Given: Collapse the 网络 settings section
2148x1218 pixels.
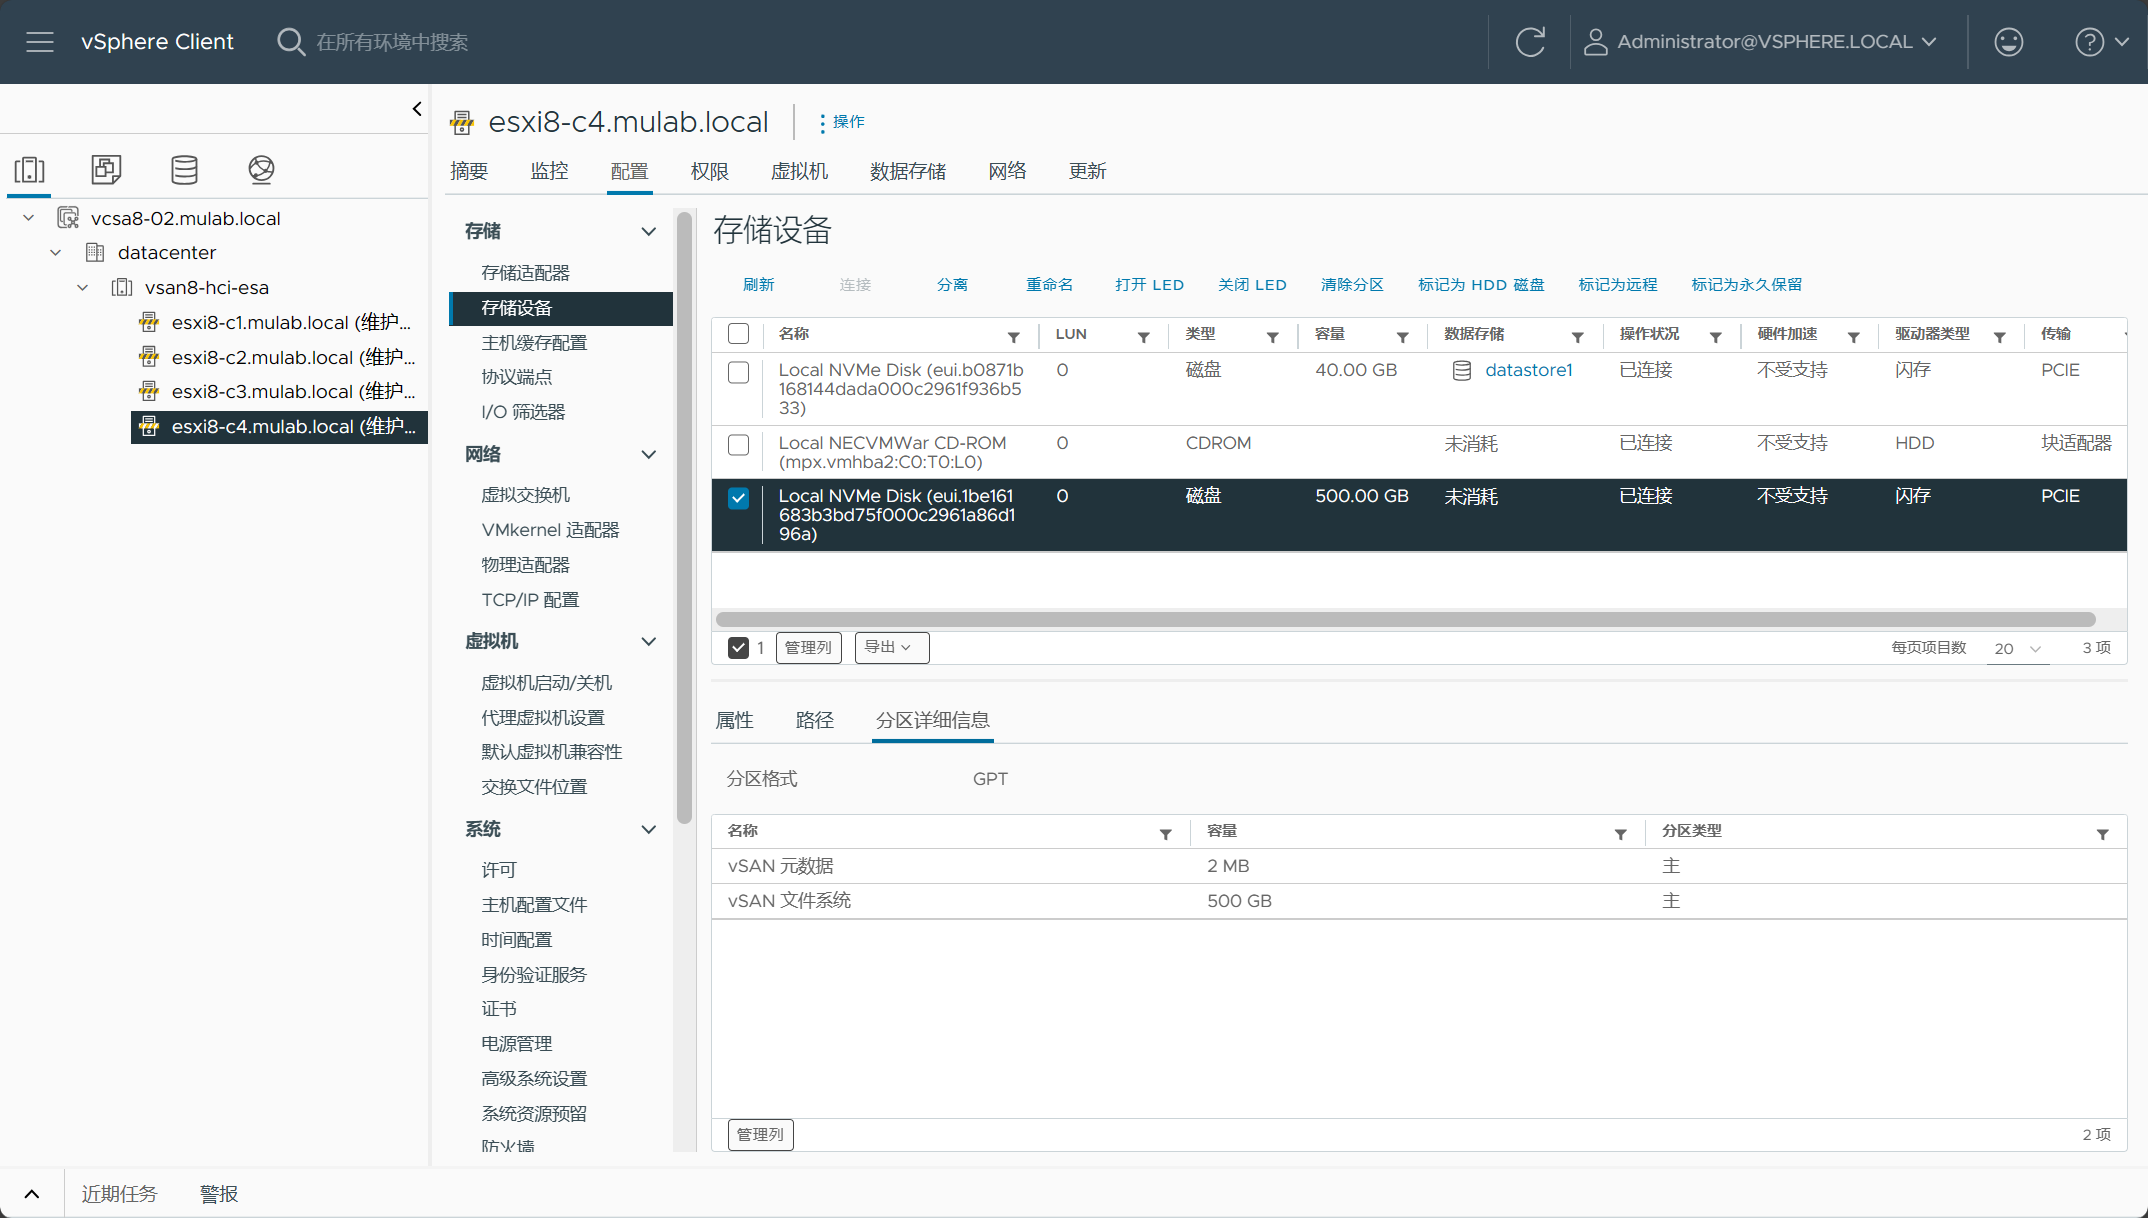Looking at the screenshot, I should click(648, 455).
